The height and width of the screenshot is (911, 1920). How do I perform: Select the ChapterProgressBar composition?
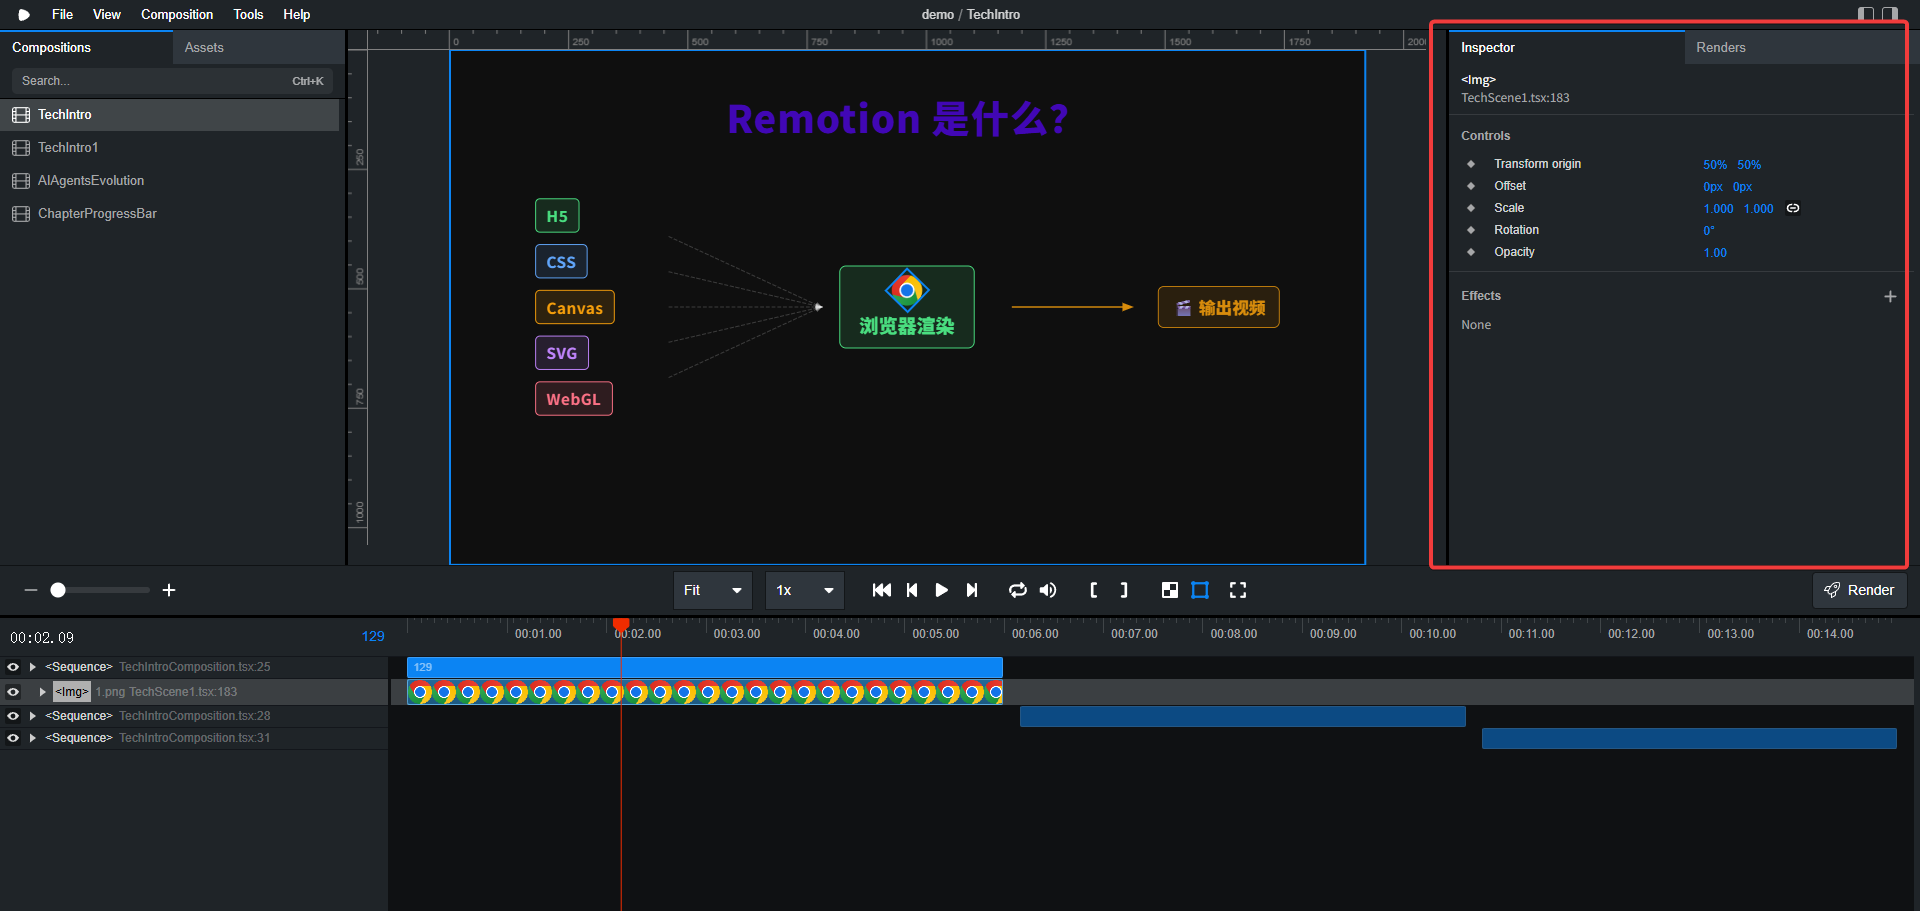(x=170, y=214)
